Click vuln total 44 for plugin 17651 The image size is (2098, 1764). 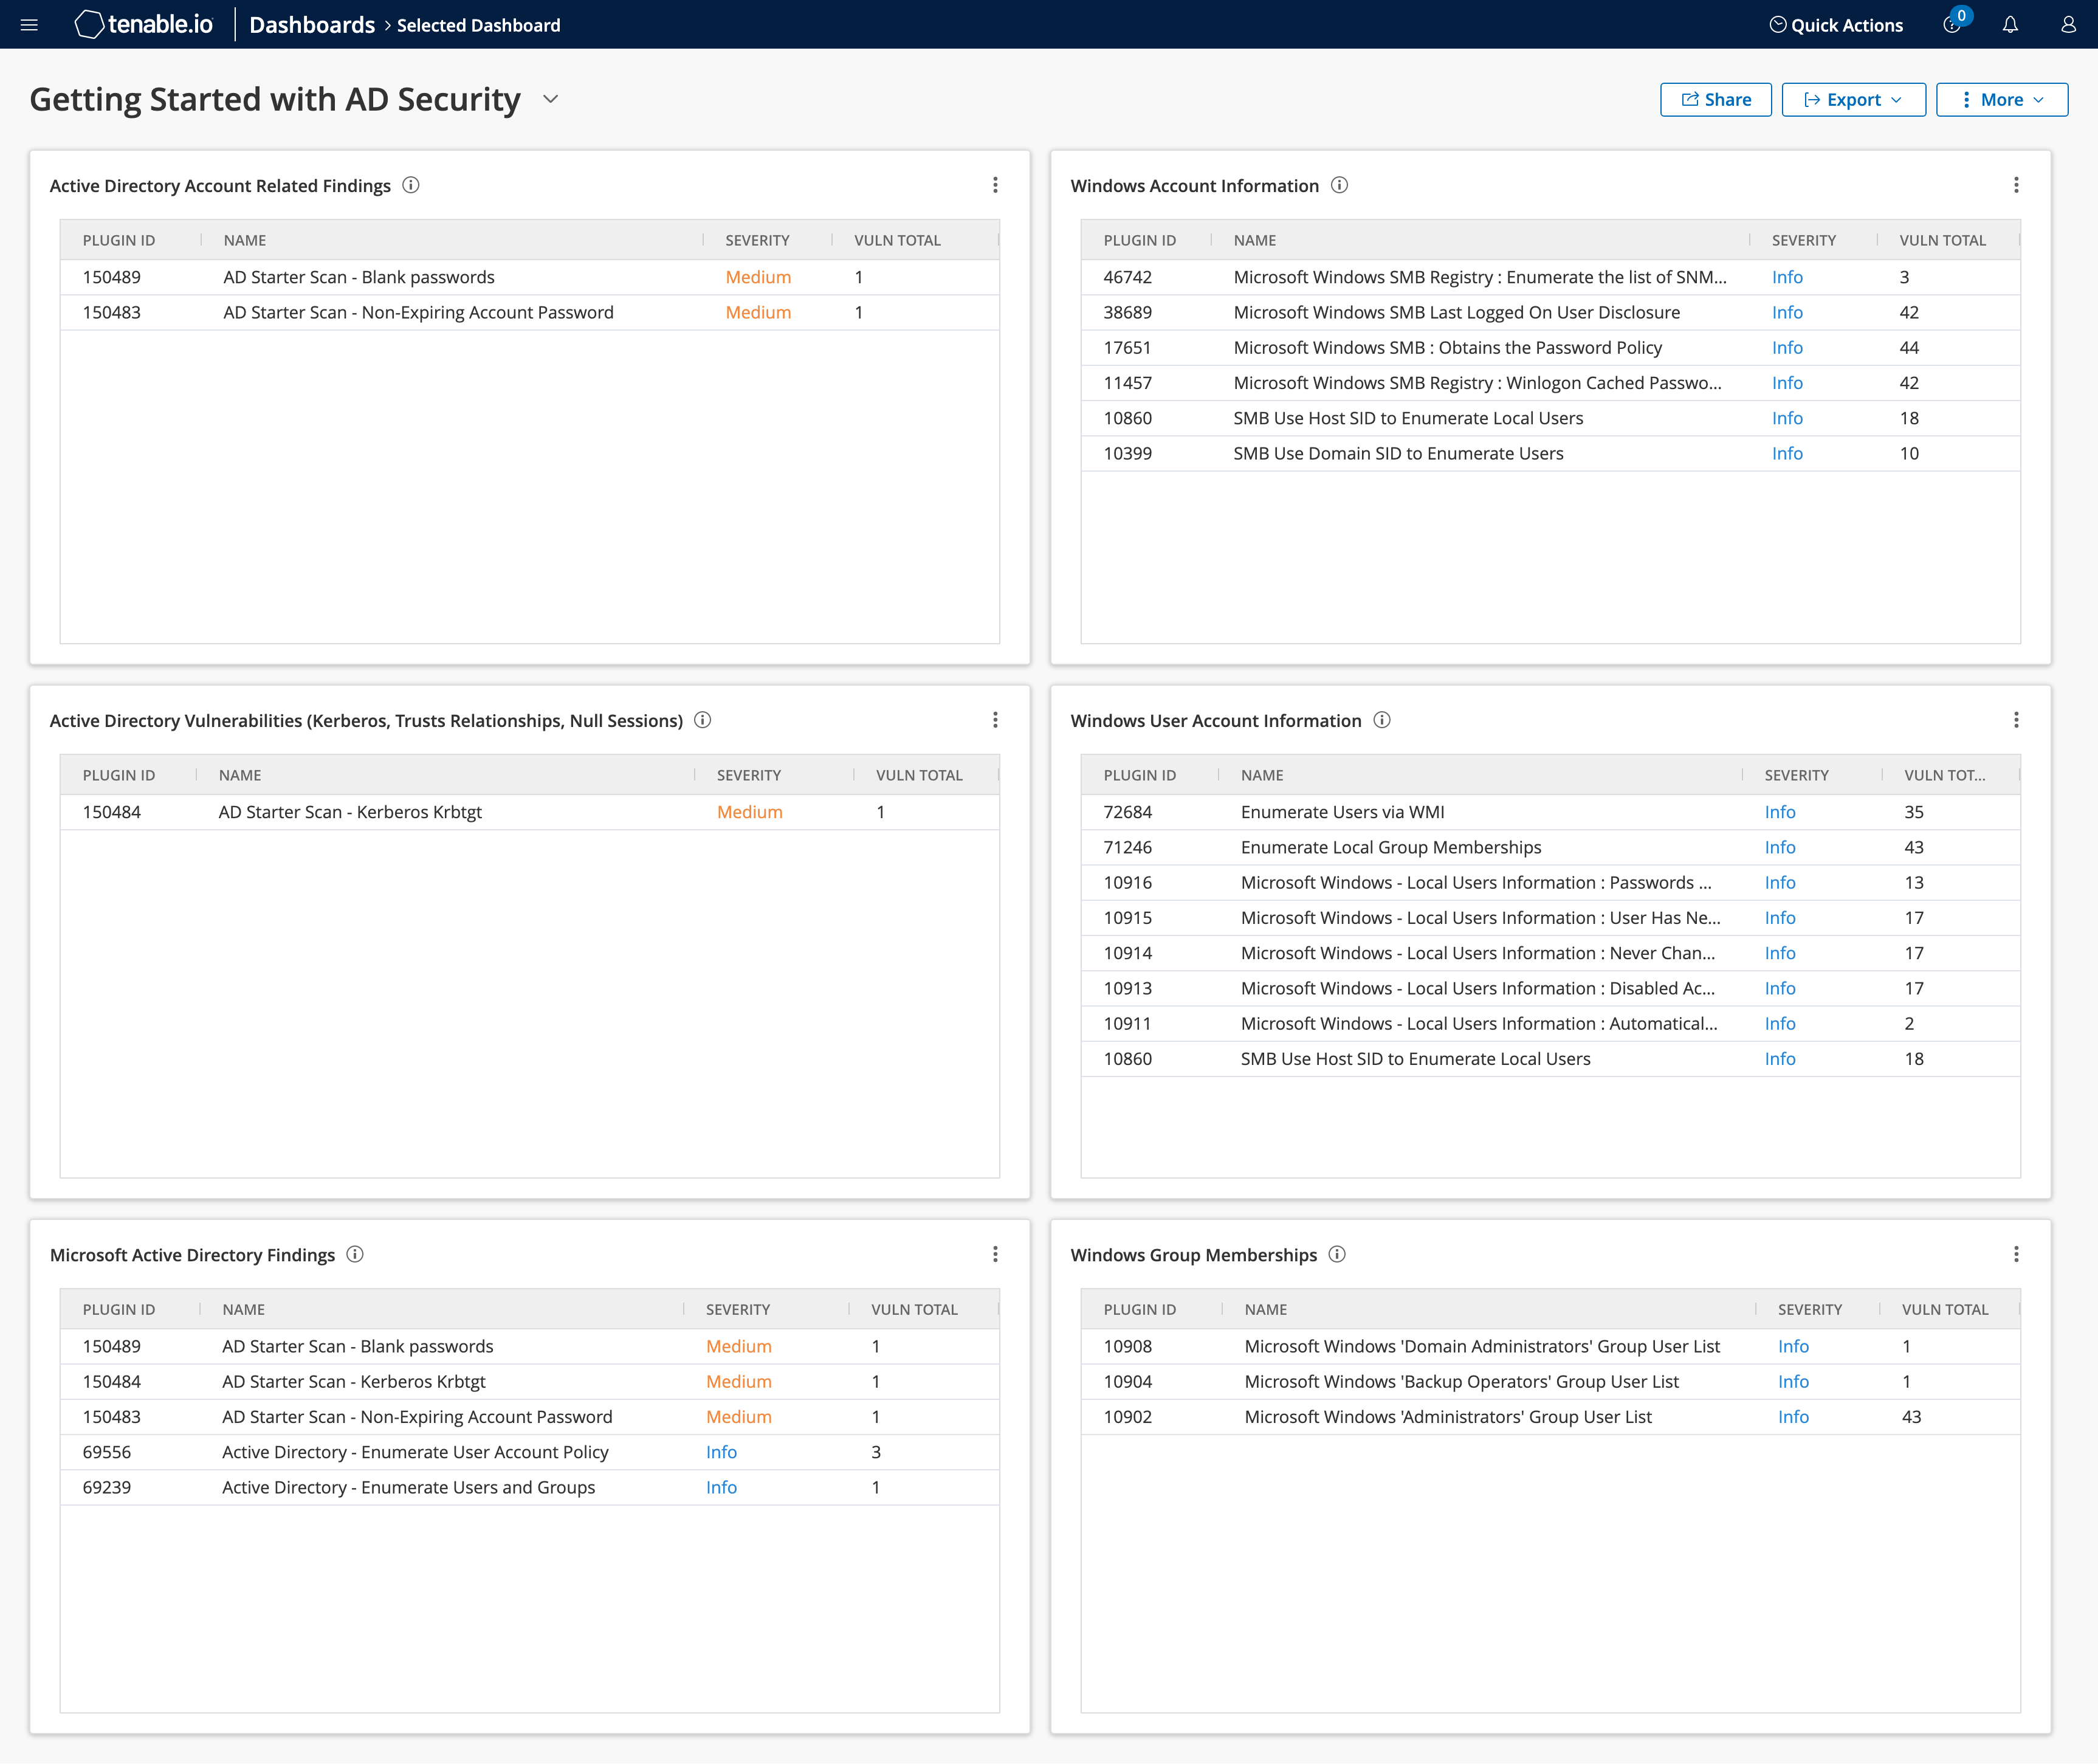(1909, 347)
